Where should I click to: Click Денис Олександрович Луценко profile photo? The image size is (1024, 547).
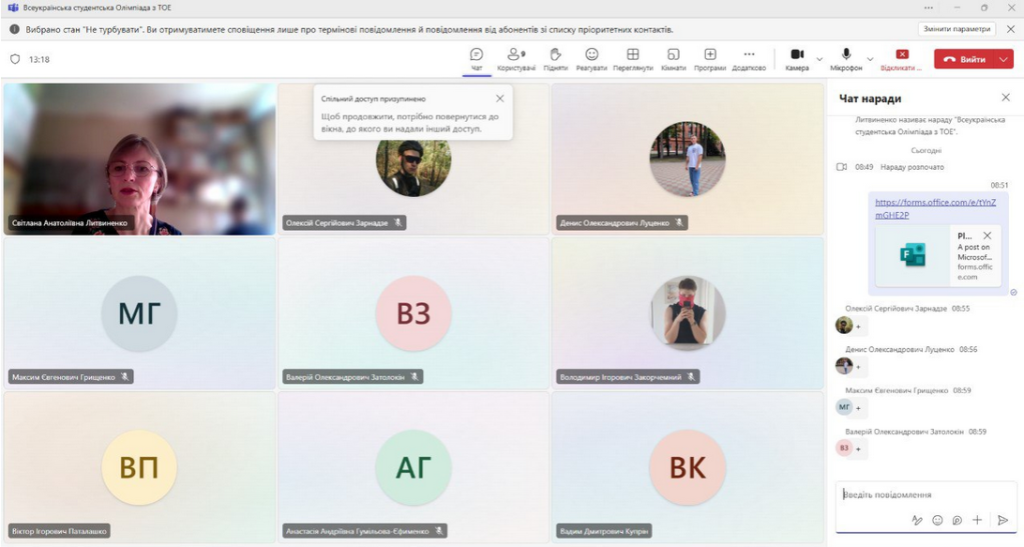688,159
